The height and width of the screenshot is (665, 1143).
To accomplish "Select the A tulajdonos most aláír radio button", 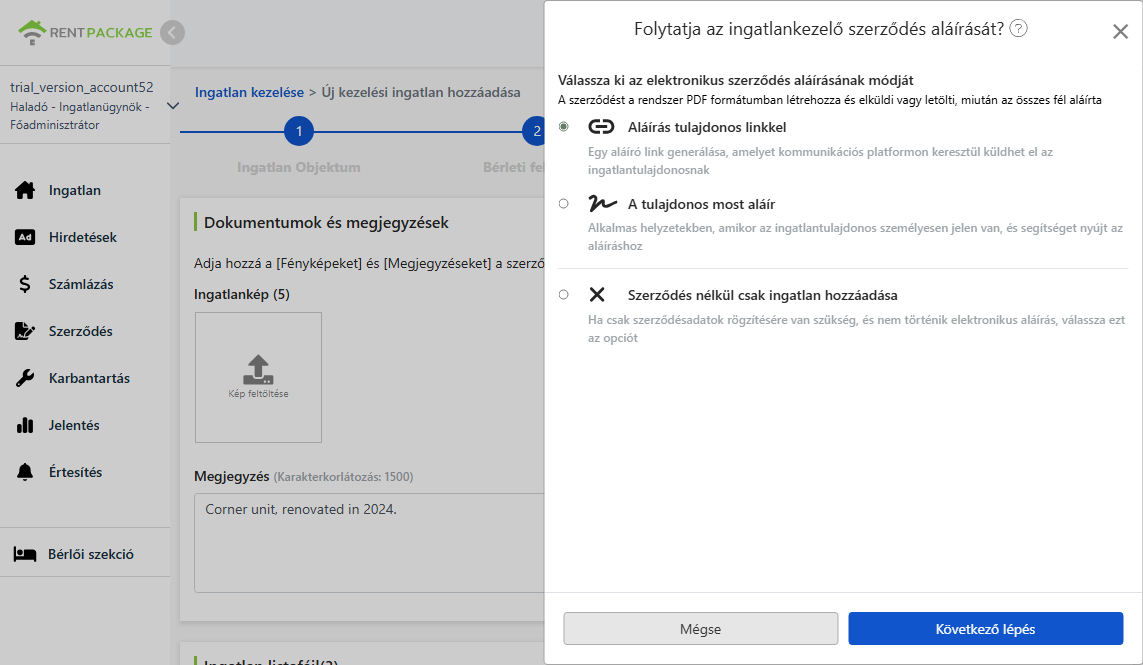I will (563, 203).
